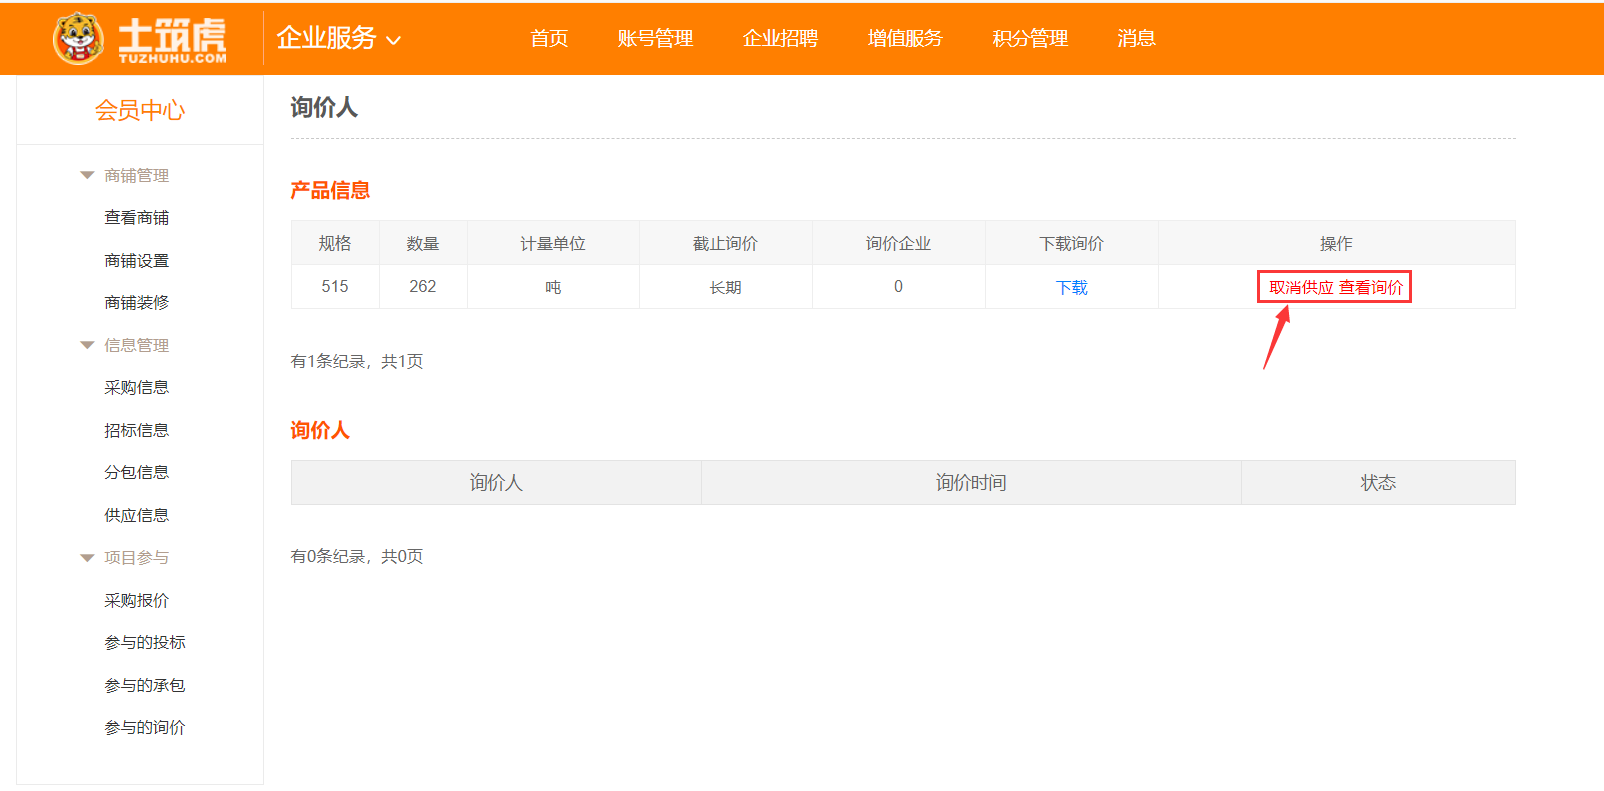Screen dimensions: 1604x791
Task: Select 增值服务 in the navigation bar
Action: [905, 39]
